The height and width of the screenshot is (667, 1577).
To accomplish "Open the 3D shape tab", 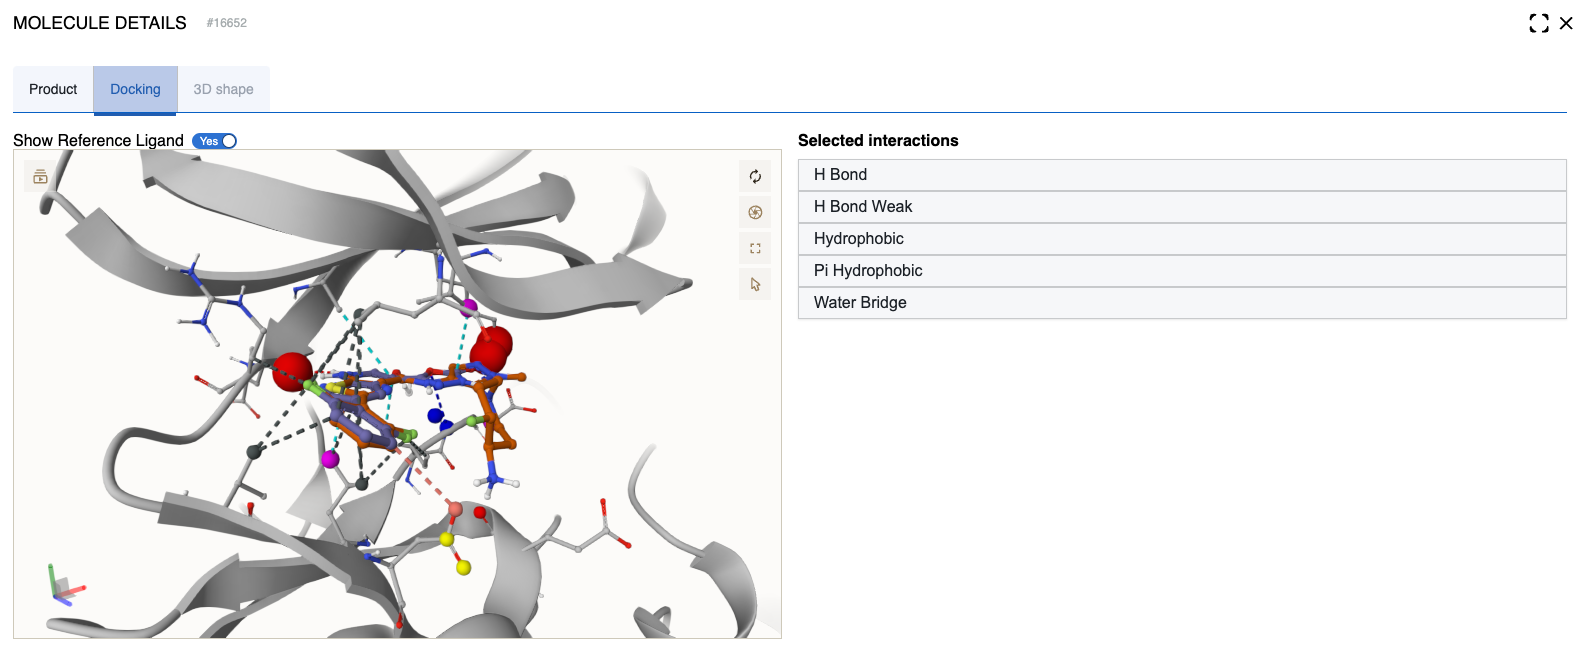I will (x=223, y=90).
